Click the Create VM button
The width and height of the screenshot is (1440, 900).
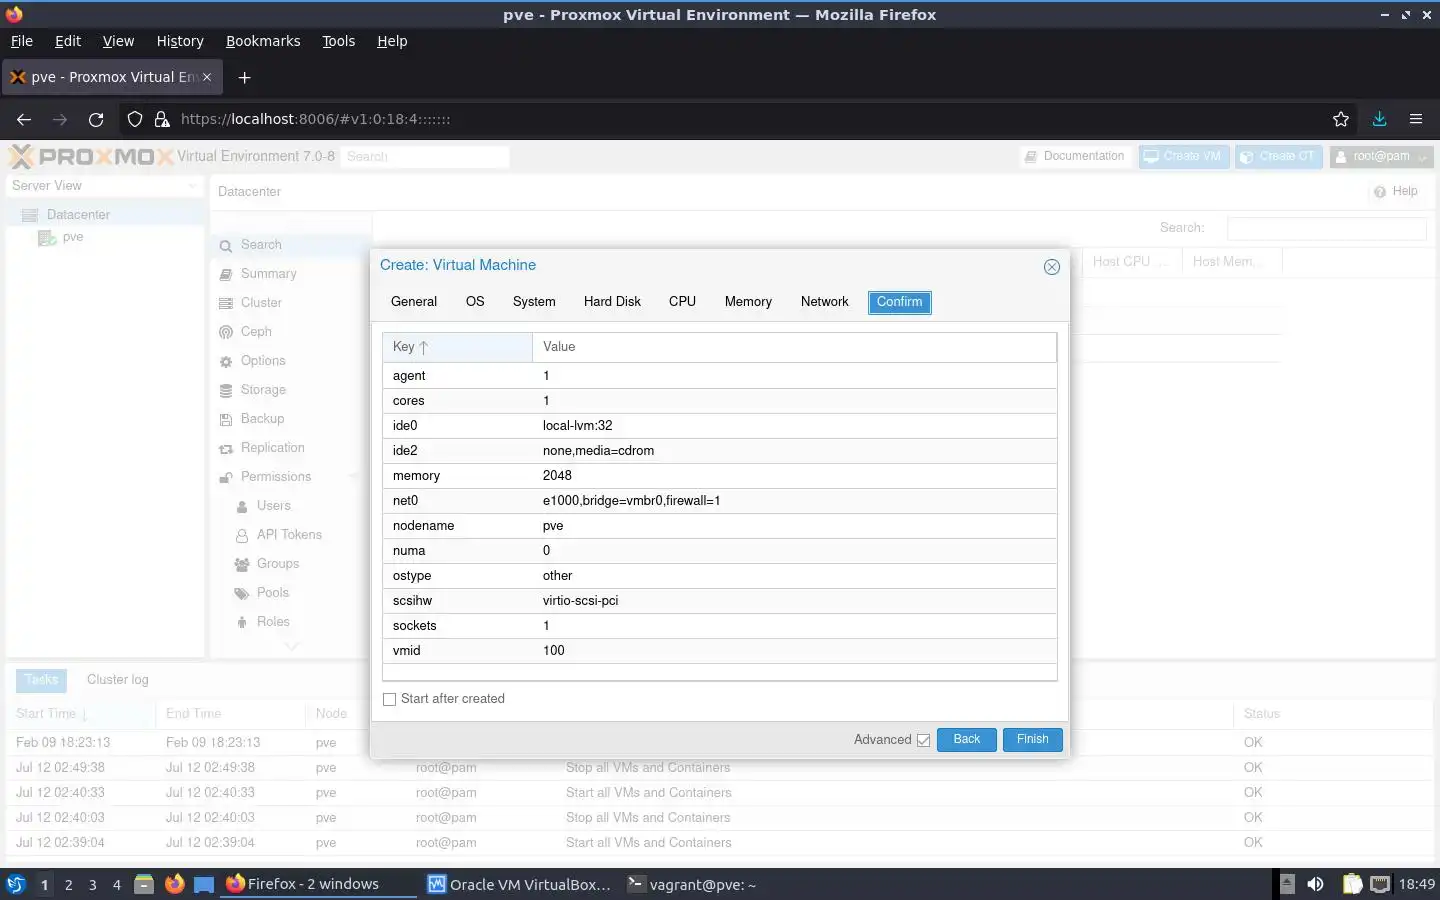pyautogui.click(x=1183, y=157)
